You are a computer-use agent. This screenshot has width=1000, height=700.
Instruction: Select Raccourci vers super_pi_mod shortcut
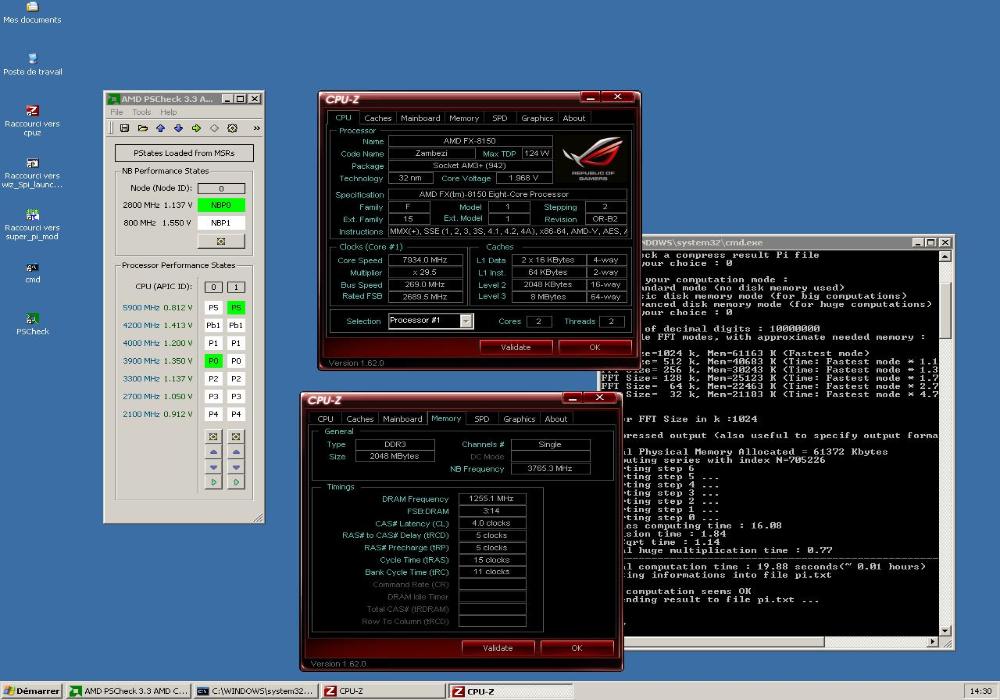[x=32, y=225]
